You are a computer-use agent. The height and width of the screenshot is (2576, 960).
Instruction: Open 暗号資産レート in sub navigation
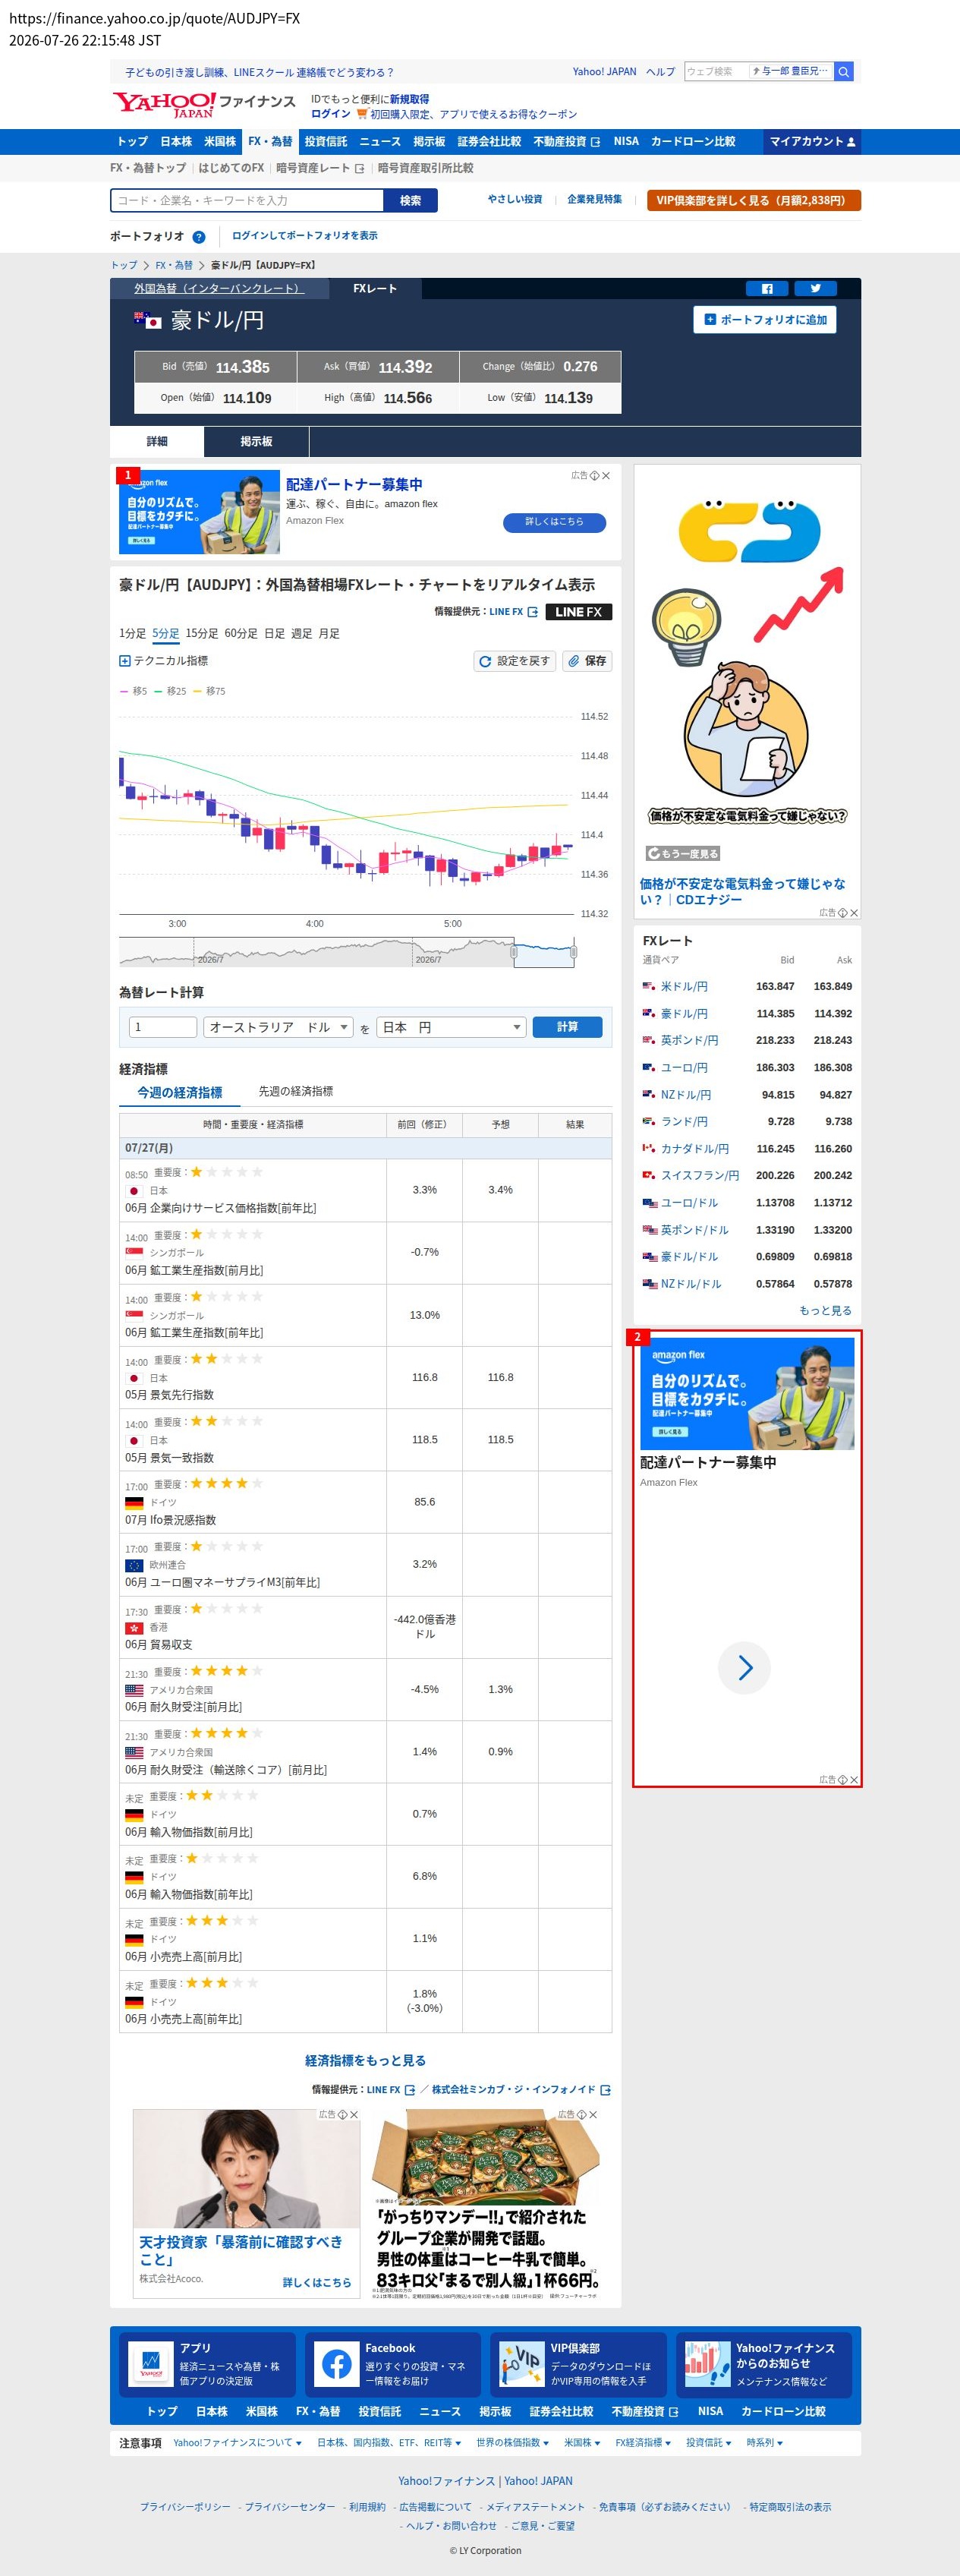point(320,168)
